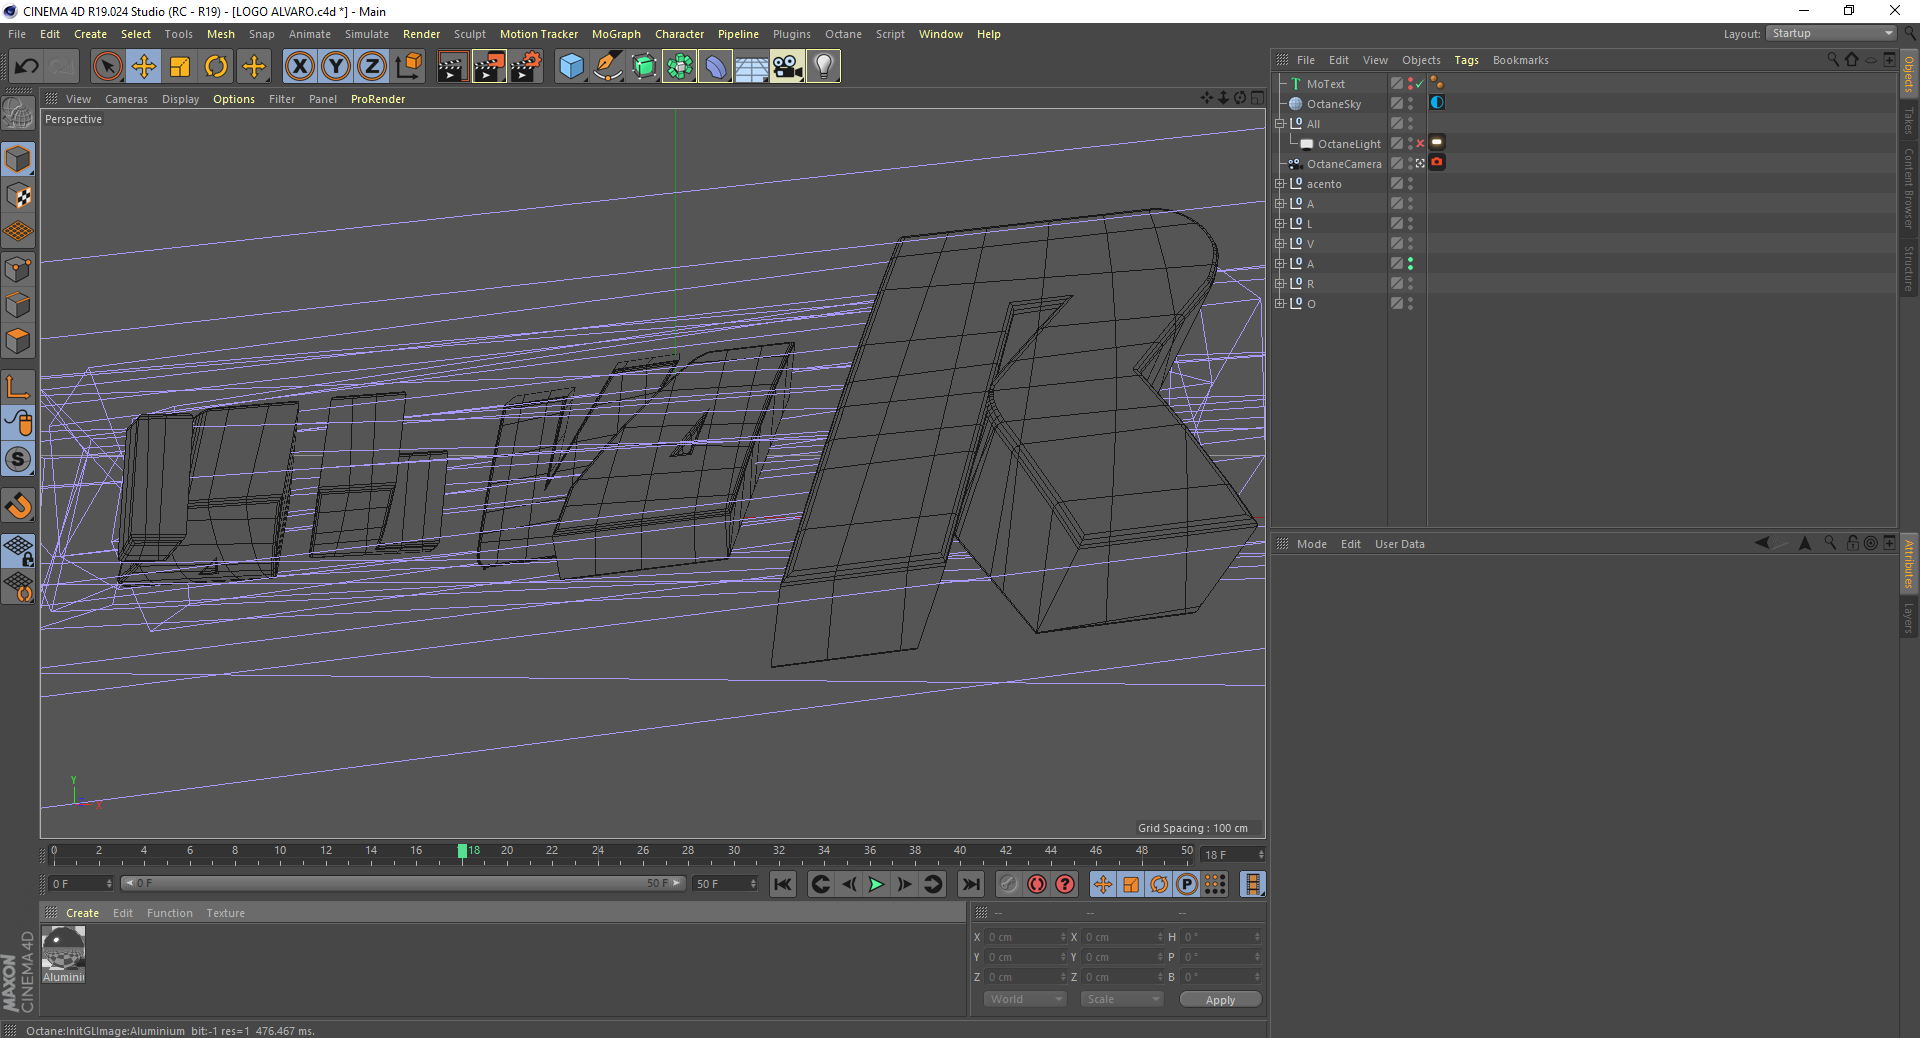Toggle Enable Snap S icon

click(18, 459)
